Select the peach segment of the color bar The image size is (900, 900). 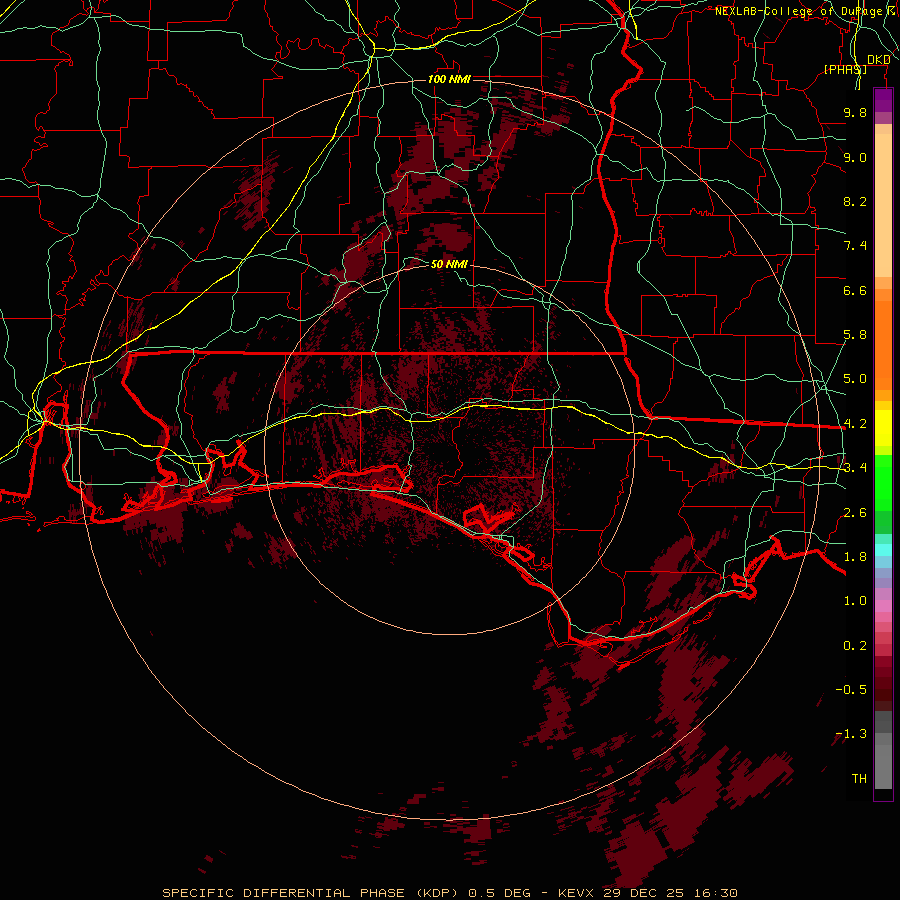883,205
